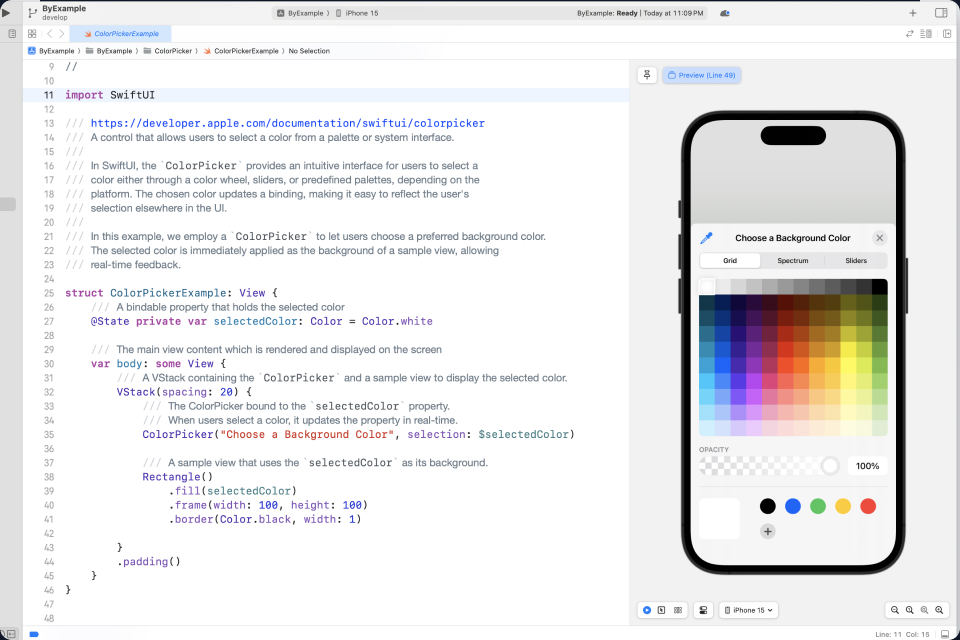
Task: Add an editor on the right
Action: pyautogui.click(x=947, y=34)
